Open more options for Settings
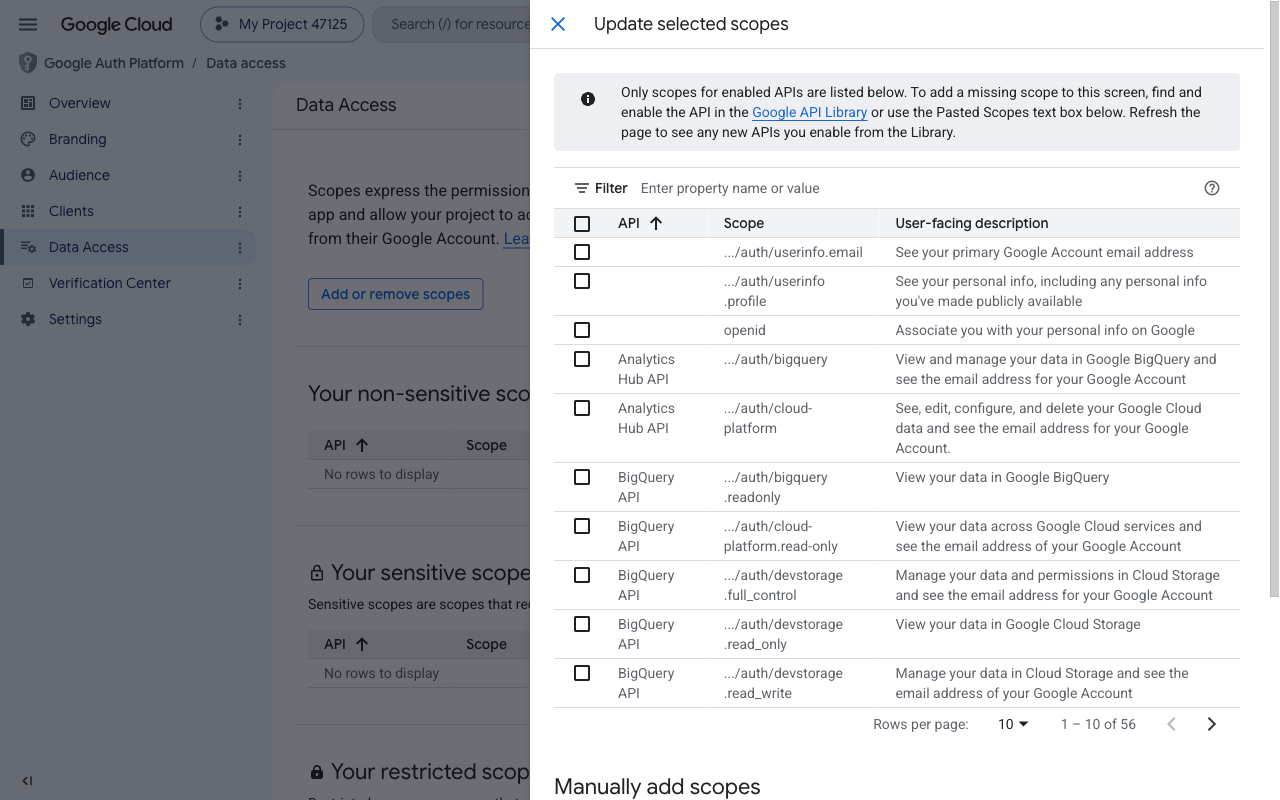 [x=240, y=319]
